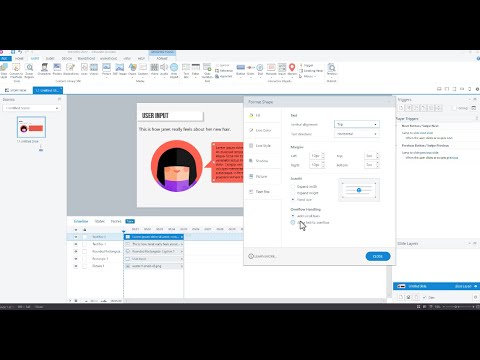The height and width of the screenshot is (360, 480).
Task: Click the Convert to Freeform ribbon icon
Action: pyautogui.click(x=16, y=71)
